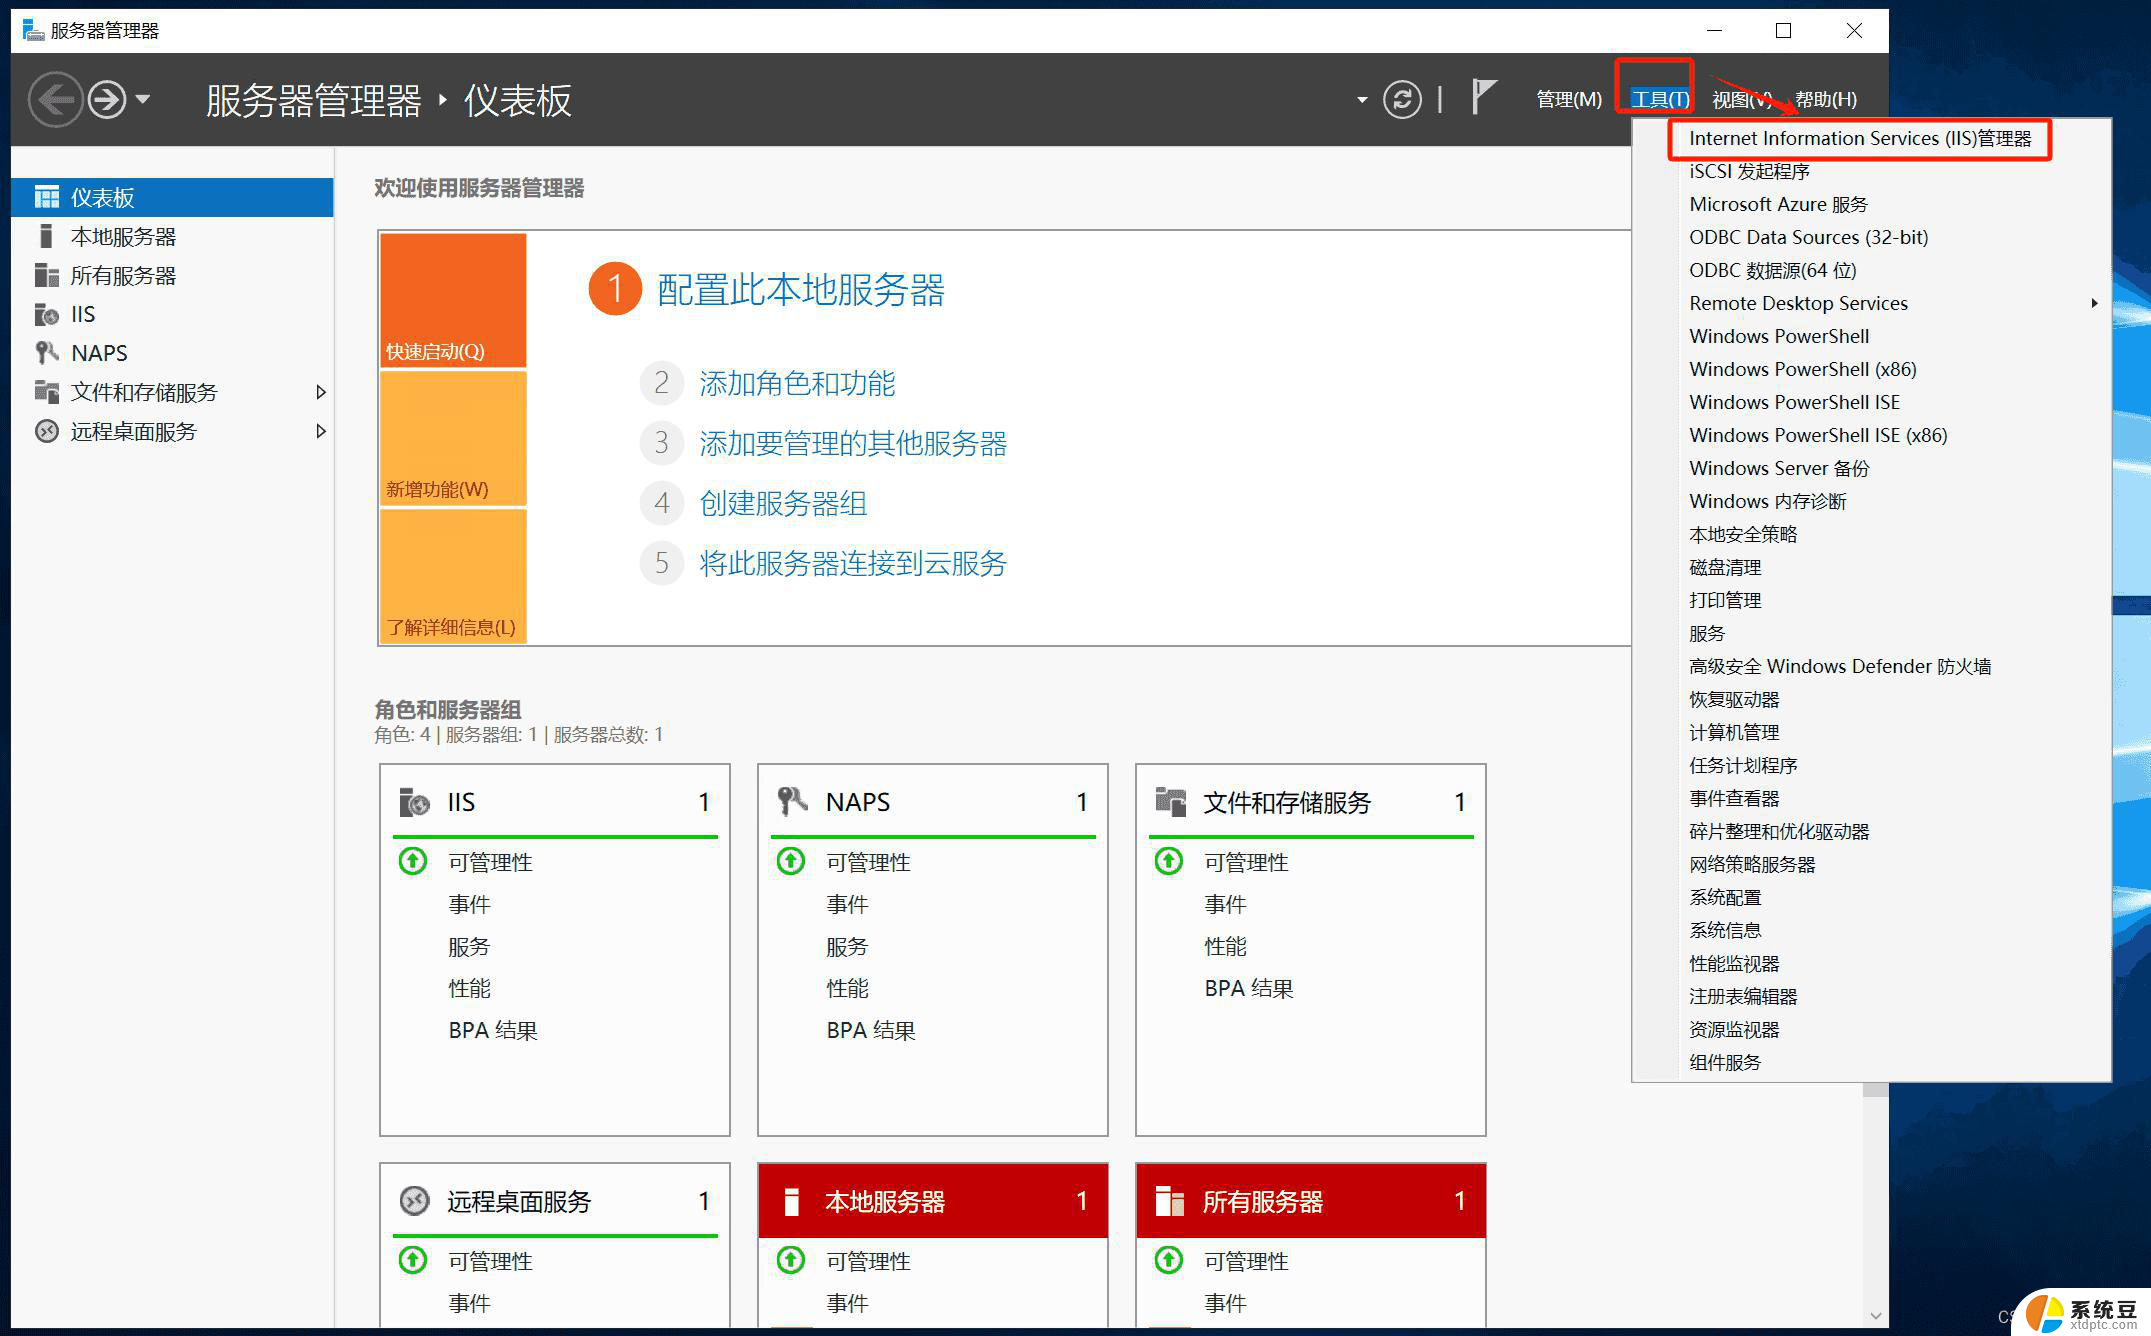2151x1336 pixels.
Task: Click the 所有服务器 sidebar icon
Action: click(x=46, y=275)
